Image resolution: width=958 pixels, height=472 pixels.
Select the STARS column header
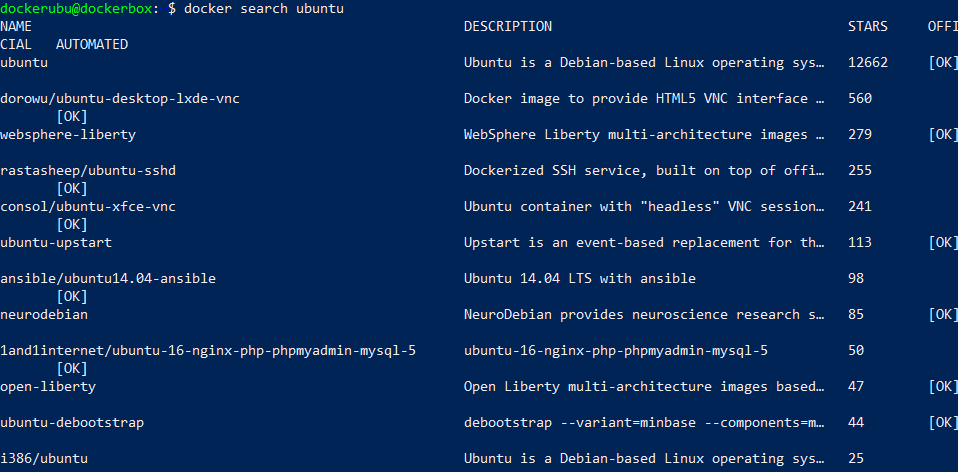pyautogui.click(x=868, y=26)
